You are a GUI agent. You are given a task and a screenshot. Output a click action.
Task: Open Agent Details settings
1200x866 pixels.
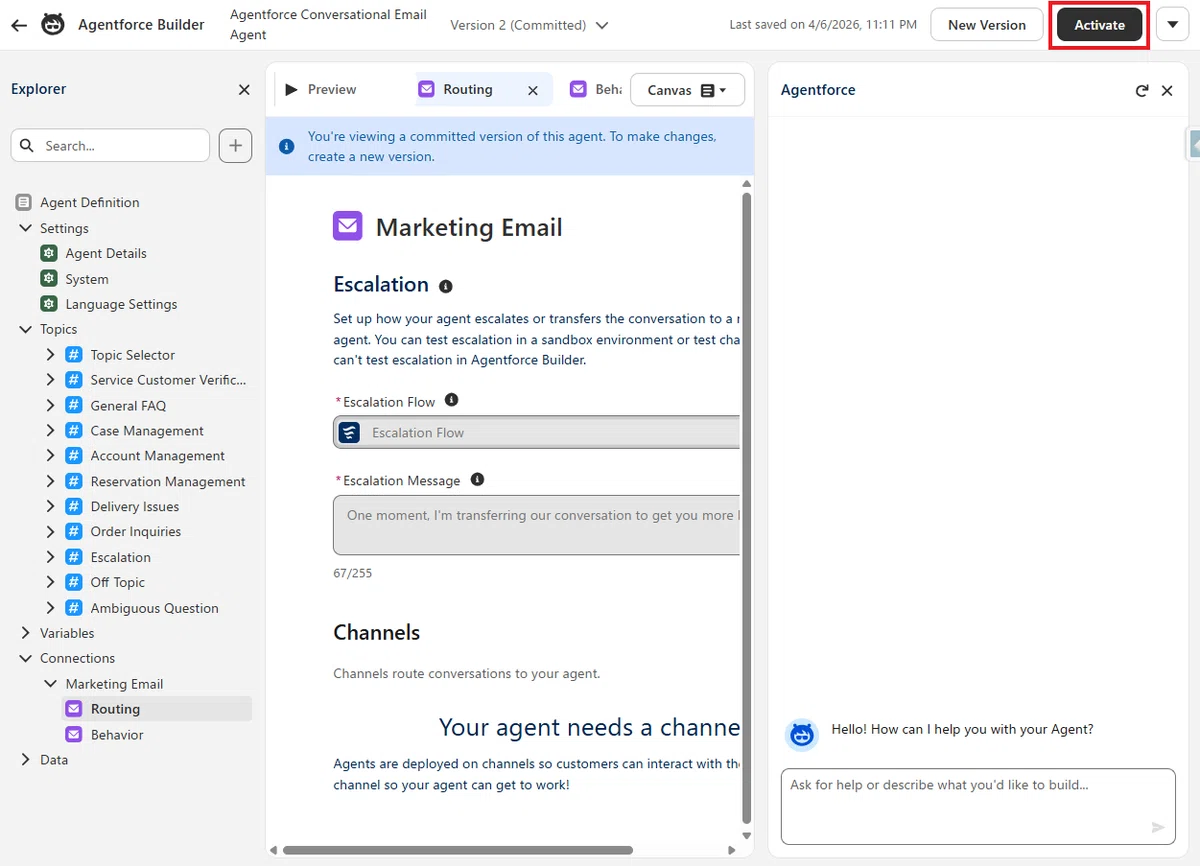pos(106,254)
